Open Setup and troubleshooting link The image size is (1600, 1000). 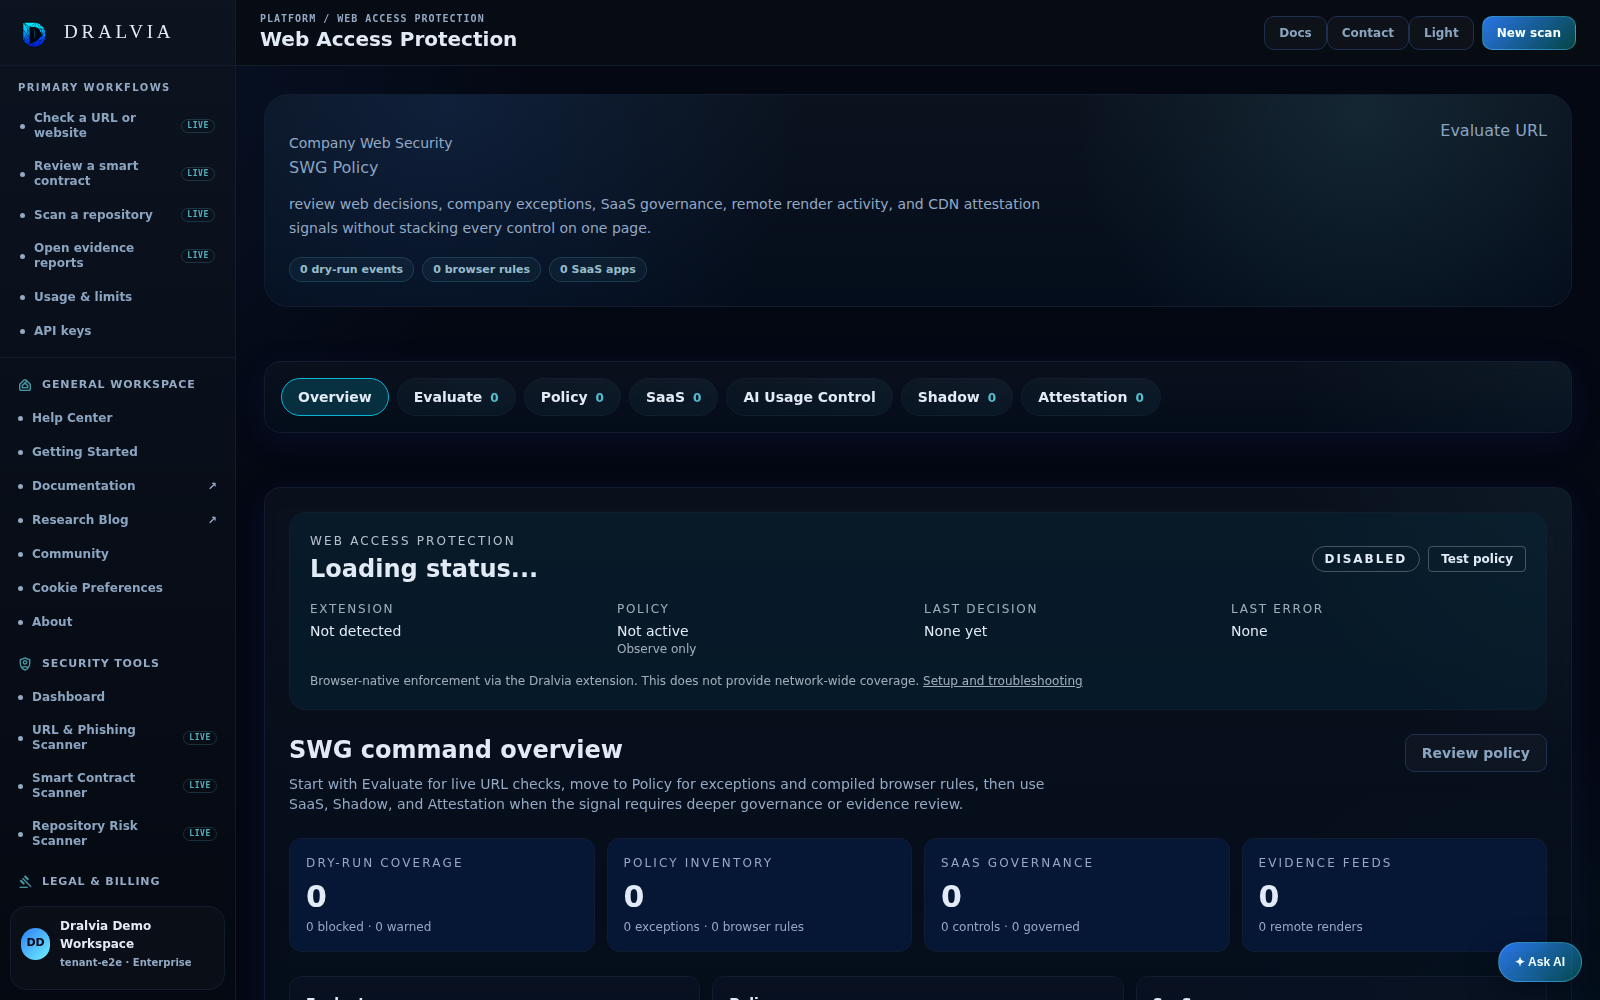[x=1002, y=681]
